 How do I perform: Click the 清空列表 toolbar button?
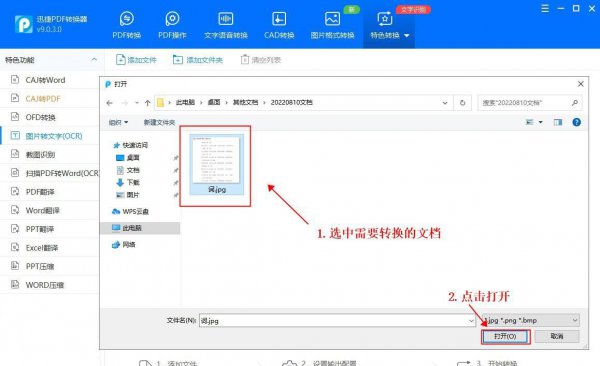coord(261,60)
